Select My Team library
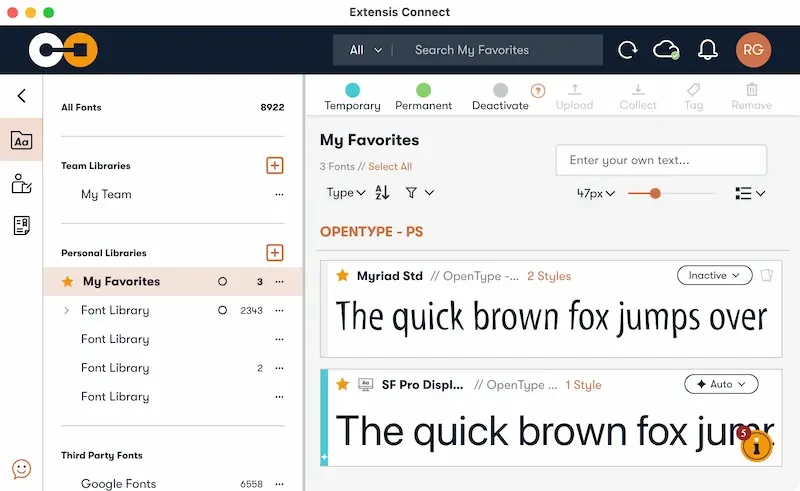This screenshot has height=491, width=800. [x=106, y=194]
